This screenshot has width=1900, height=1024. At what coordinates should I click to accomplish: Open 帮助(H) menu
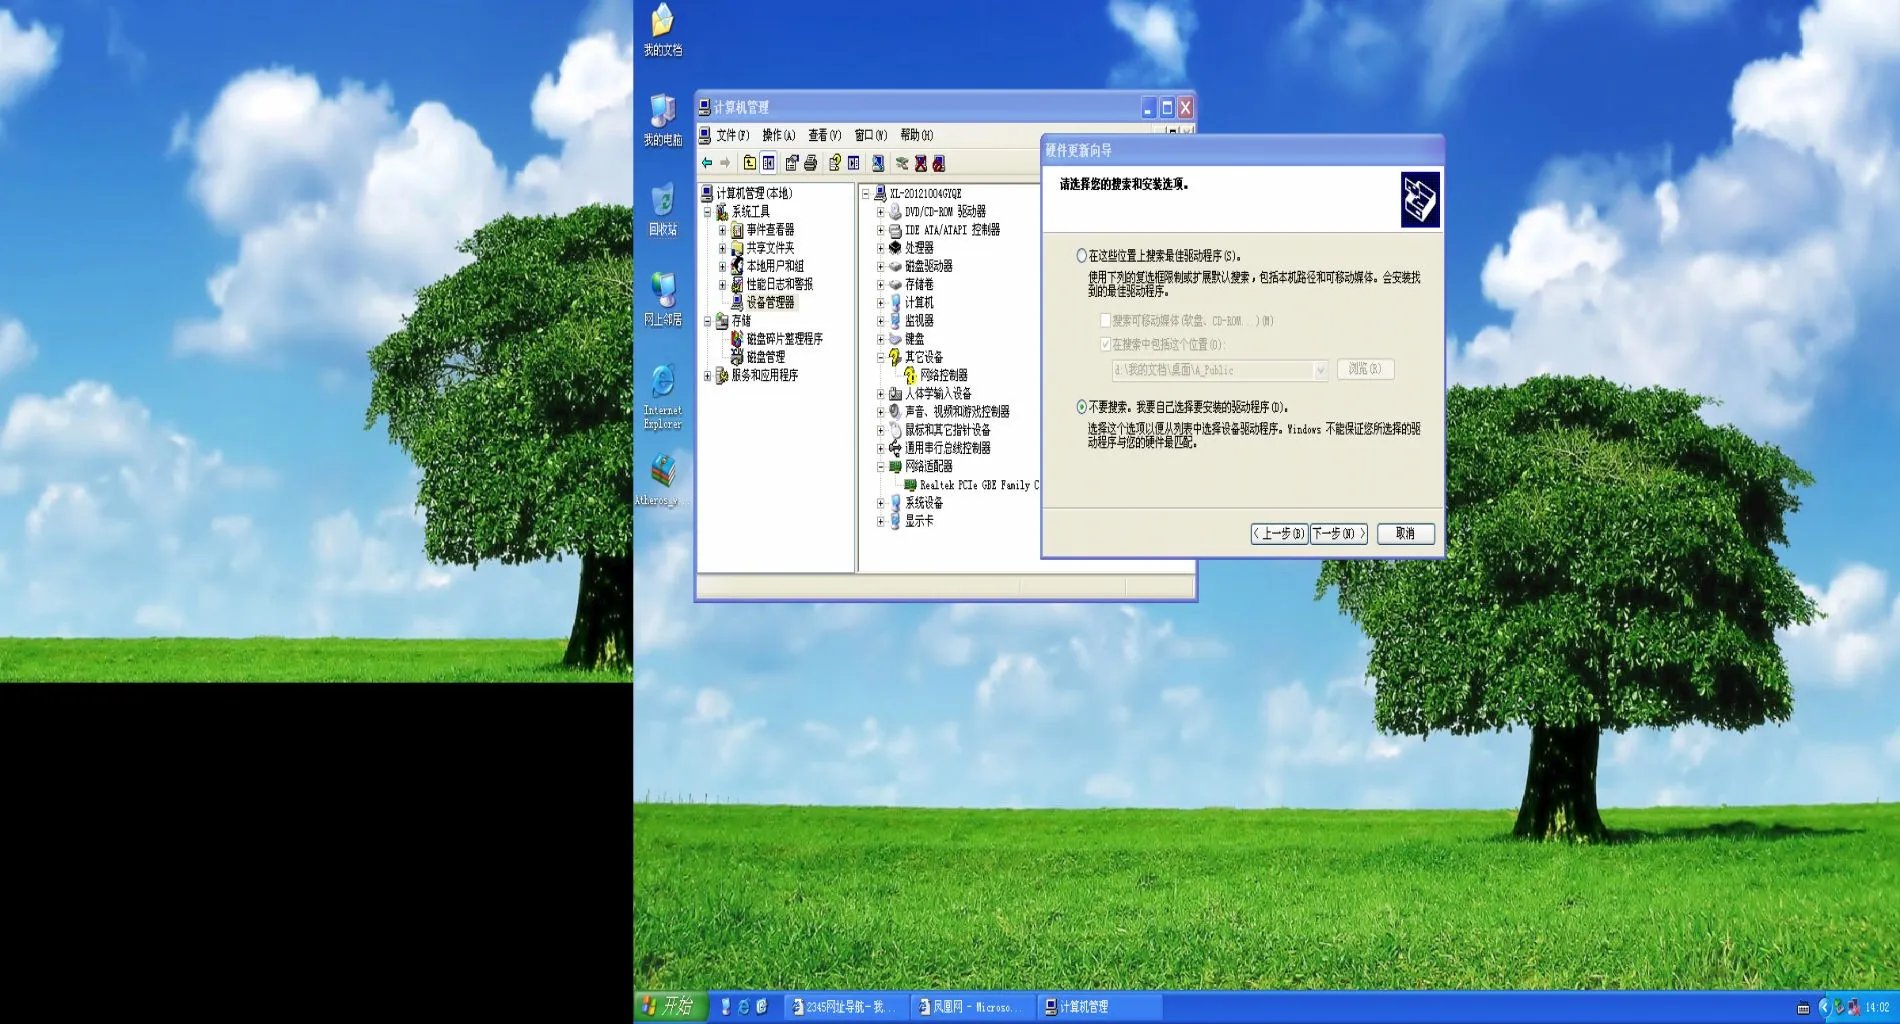[x=916, y=135]
